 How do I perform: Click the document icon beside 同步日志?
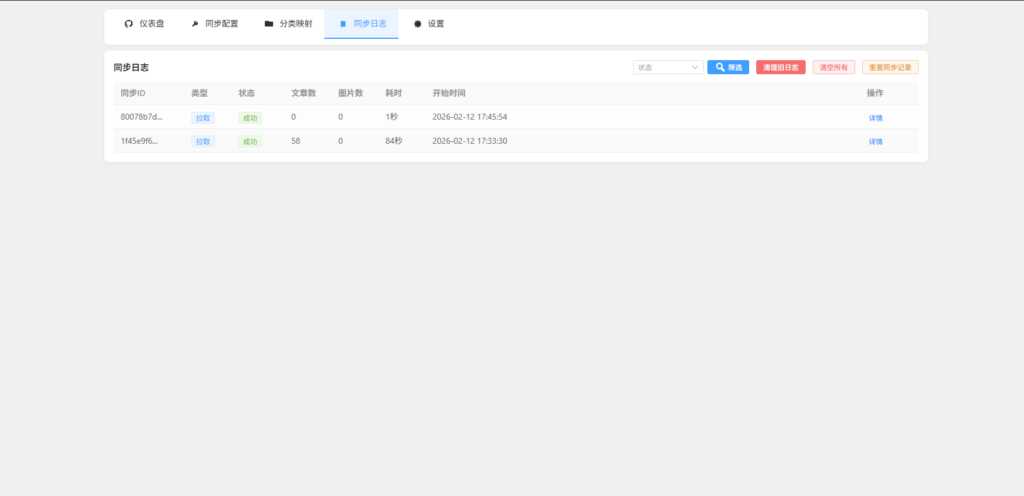pyautogui.click(x=343, y=23)
